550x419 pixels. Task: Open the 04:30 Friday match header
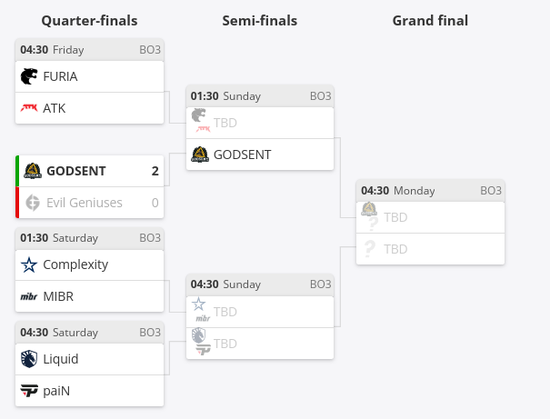pos(90,50)
